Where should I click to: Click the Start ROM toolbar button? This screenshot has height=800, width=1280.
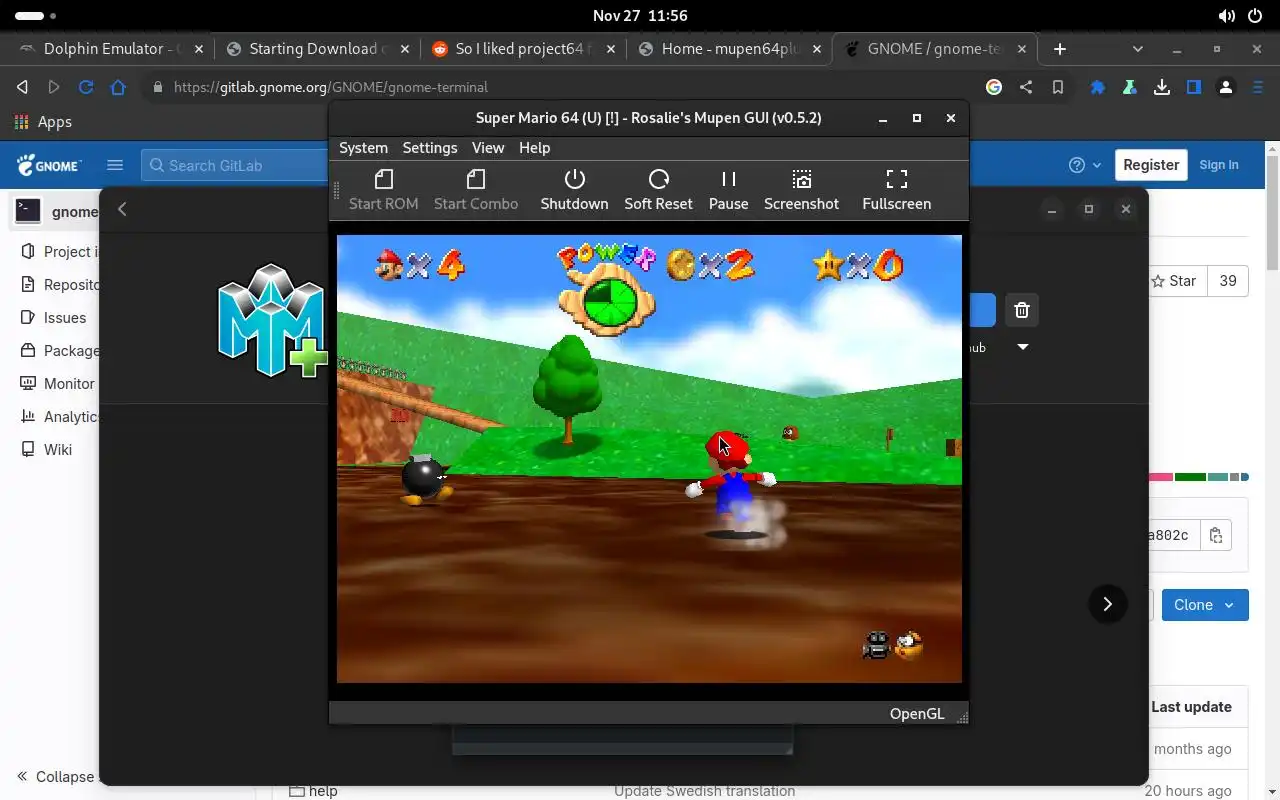pyautogui.click(x=383, y=190)
